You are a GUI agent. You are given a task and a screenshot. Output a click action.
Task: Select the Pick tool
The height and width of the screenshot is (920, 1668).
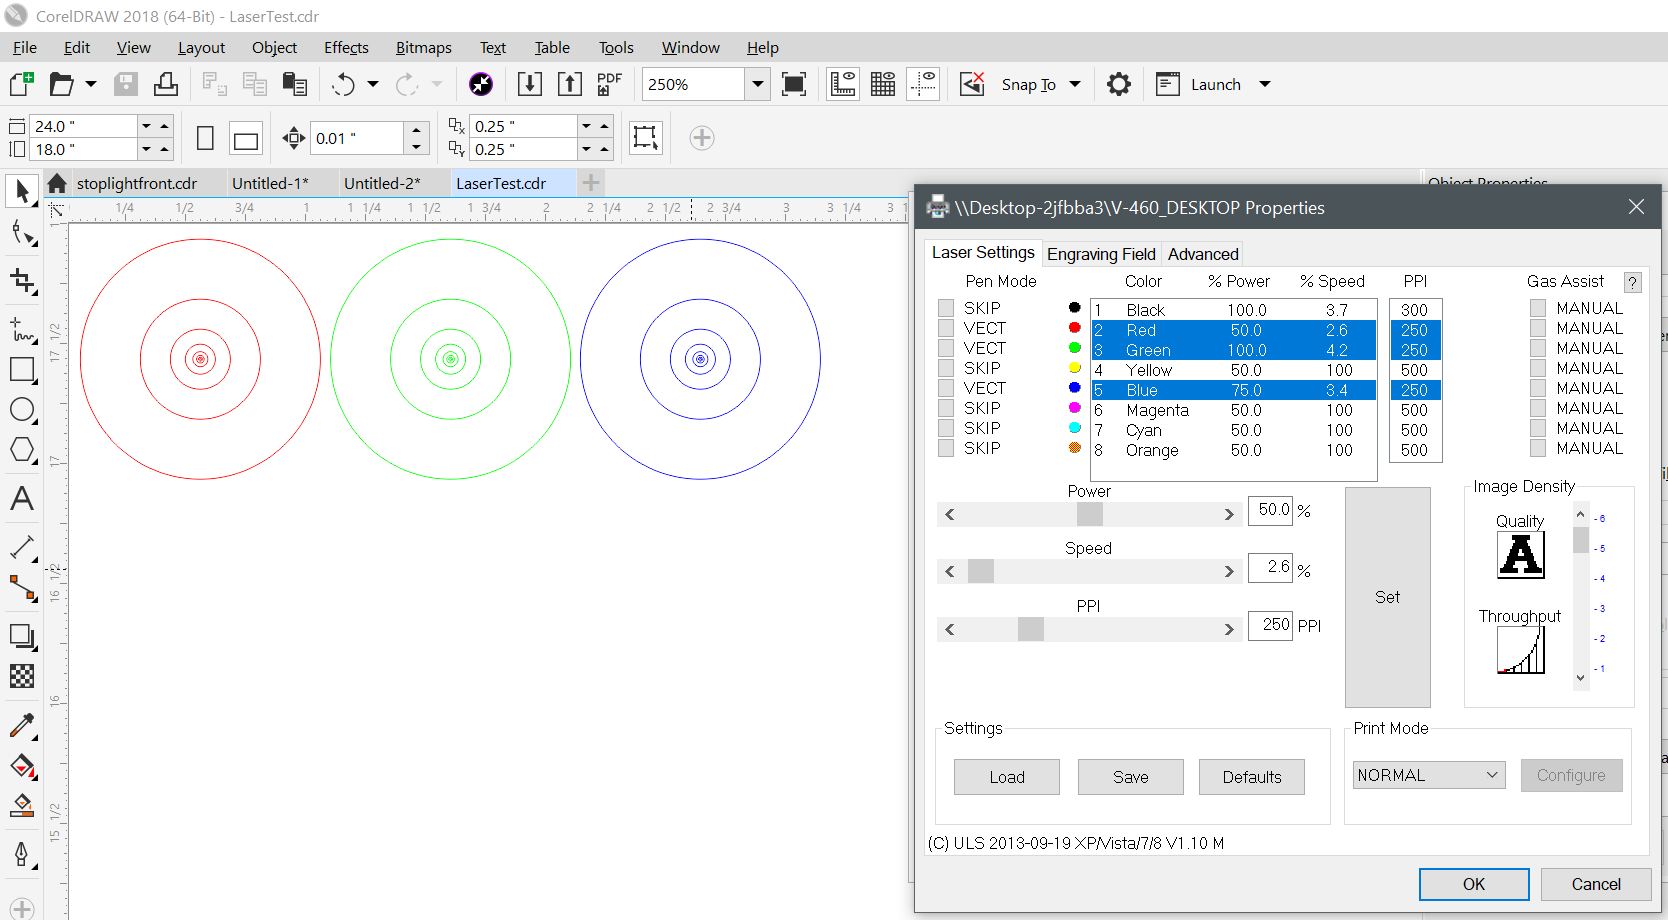tap(22, 190)
